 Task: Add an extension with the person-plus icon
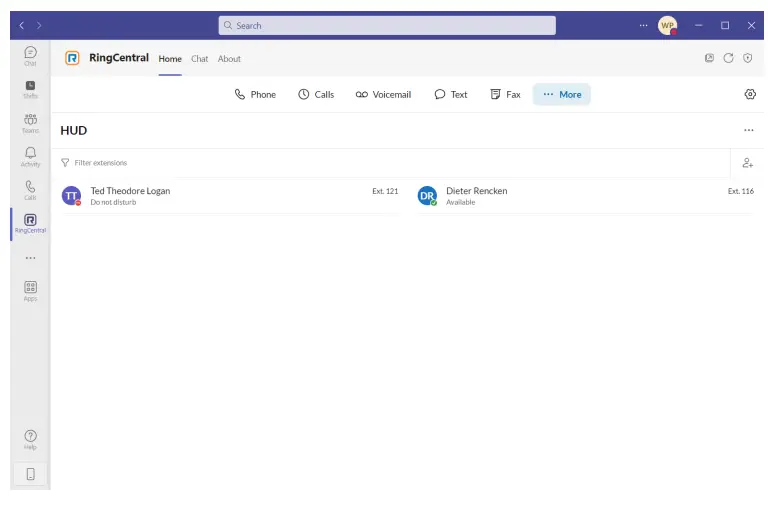747,163
